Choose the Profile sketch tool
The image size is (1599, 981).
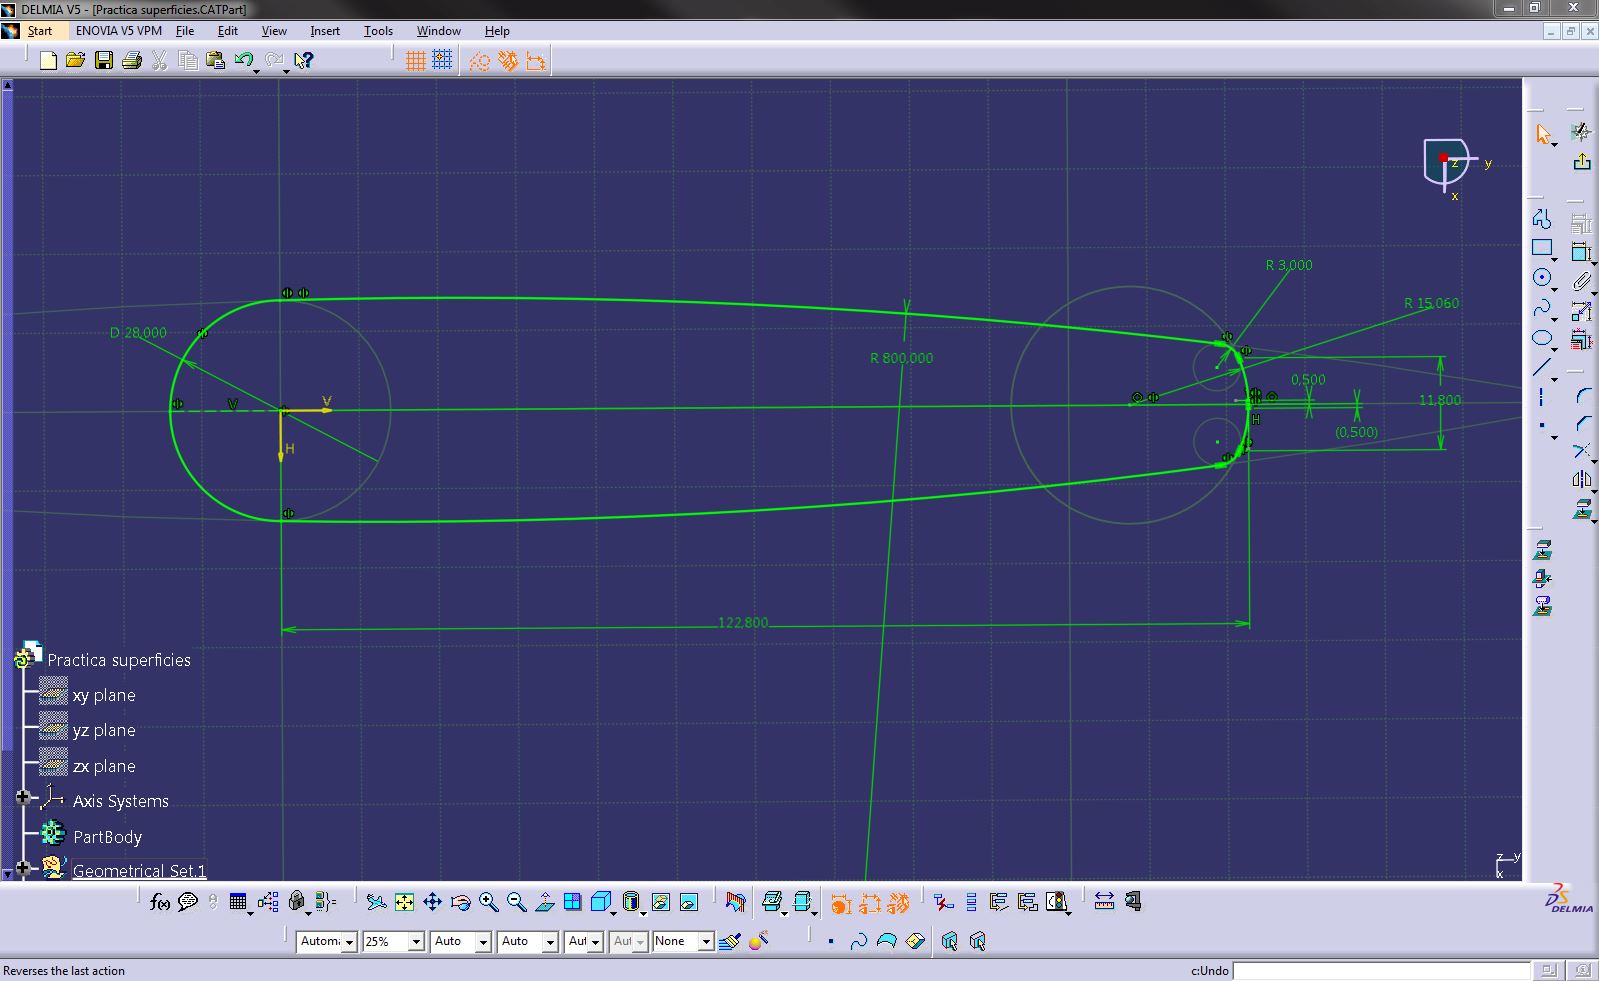click(x=1542, y=219)
